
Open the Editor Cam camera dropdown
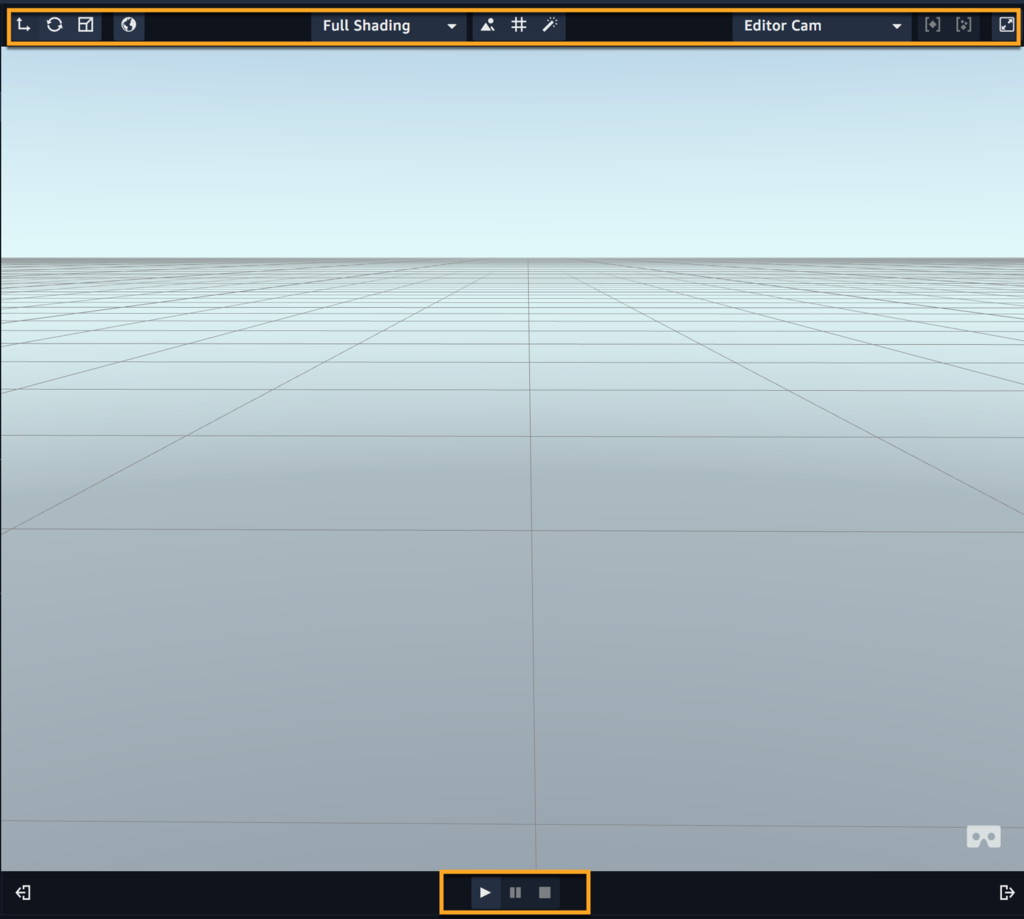pyautogui.click(x=822, y=26)
